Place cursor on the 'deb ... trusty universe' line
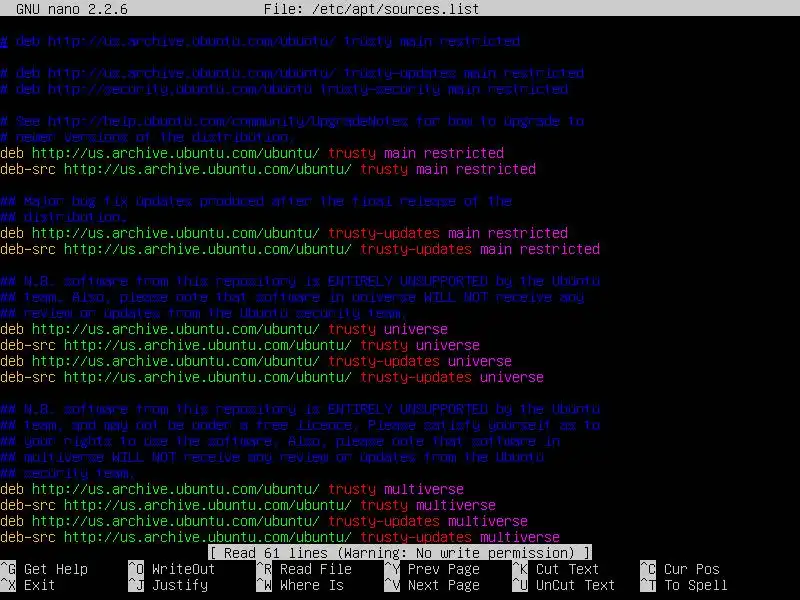This screenshot has width=800, height=600. 224,329
